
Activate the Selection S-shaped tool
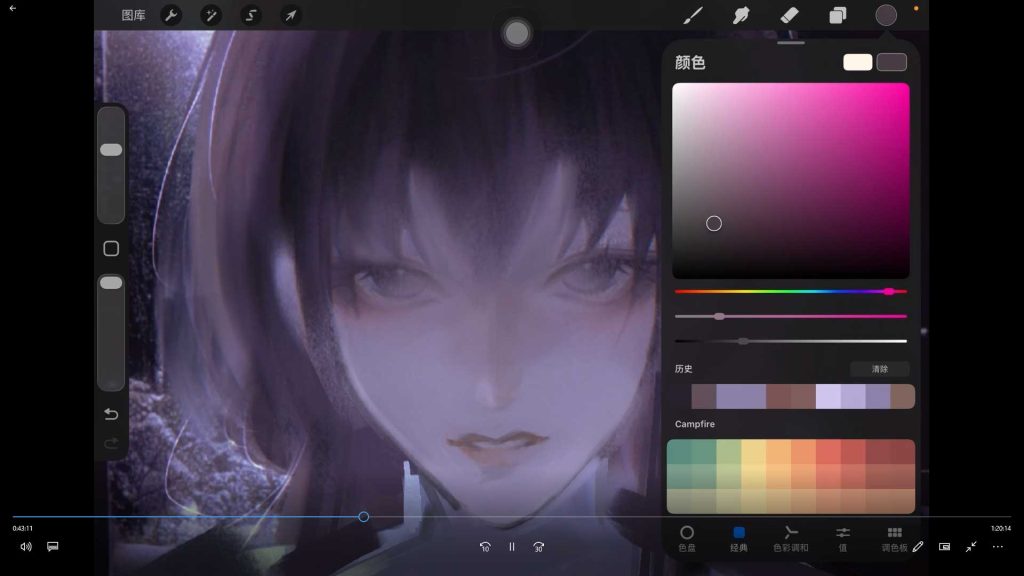coord(251,15)
